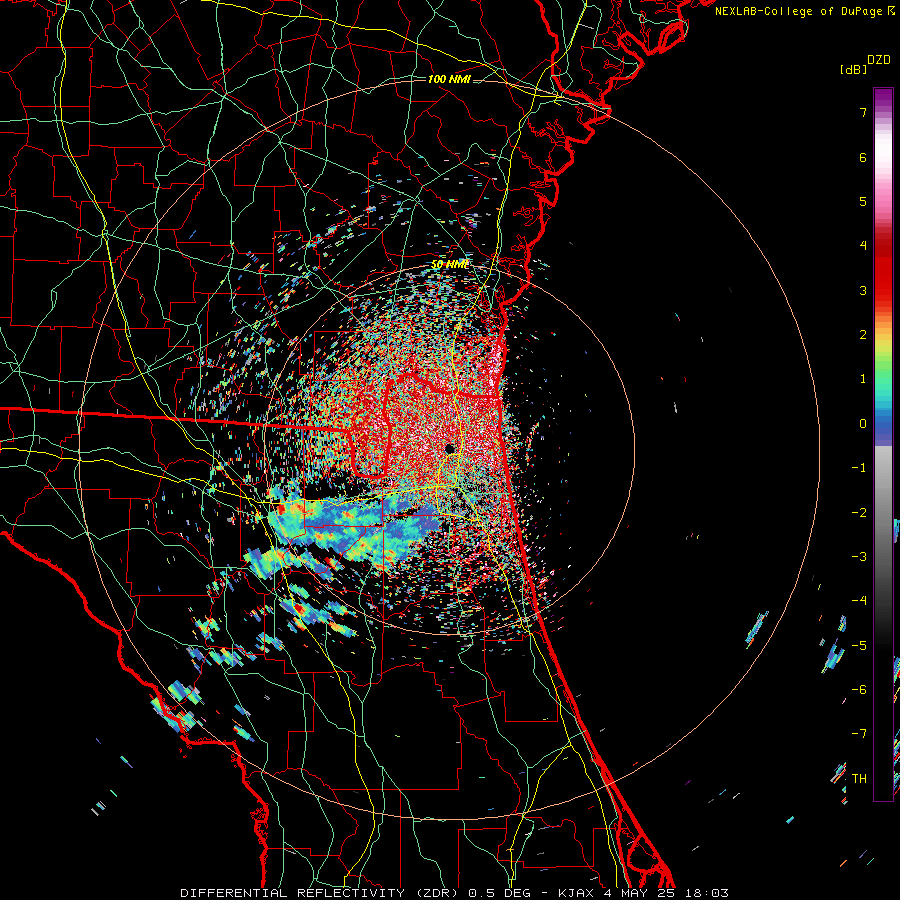The height and width of the screenshot is (900, 900).
Task: Click the "-4" scale value
Action: (x=859, y=601)
